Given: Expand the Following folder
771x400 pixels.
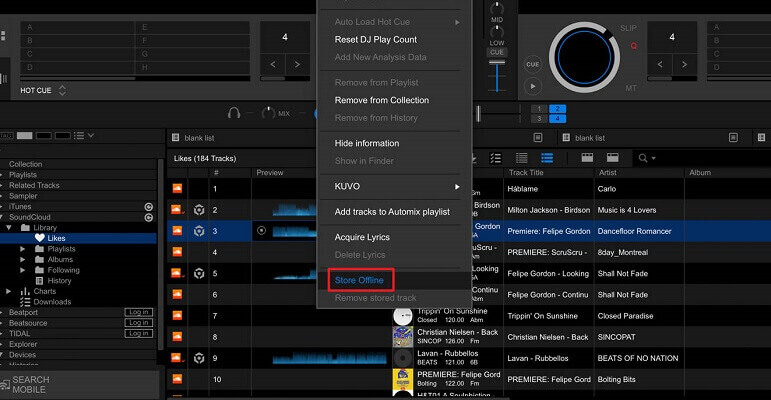Looking at the screenshot, I should pos(23,270).
